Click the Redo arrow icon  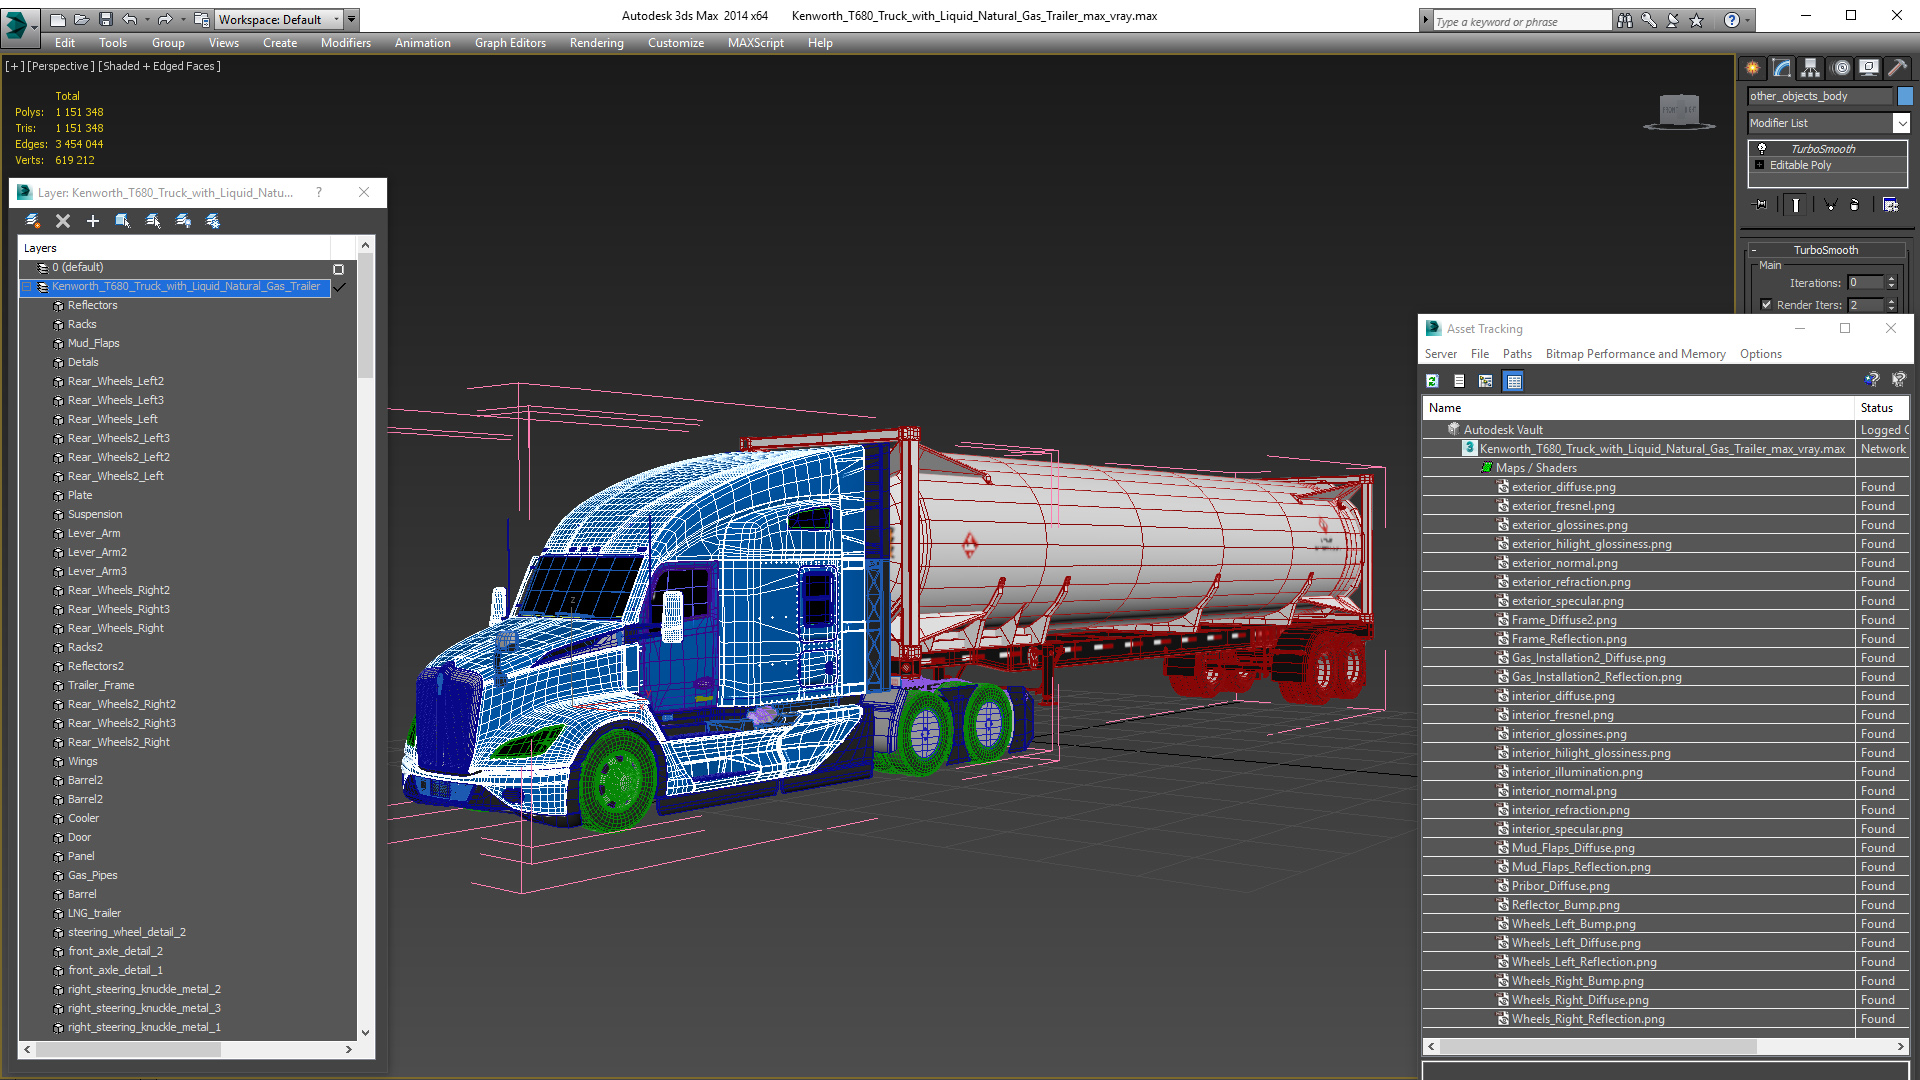point(165,19)
